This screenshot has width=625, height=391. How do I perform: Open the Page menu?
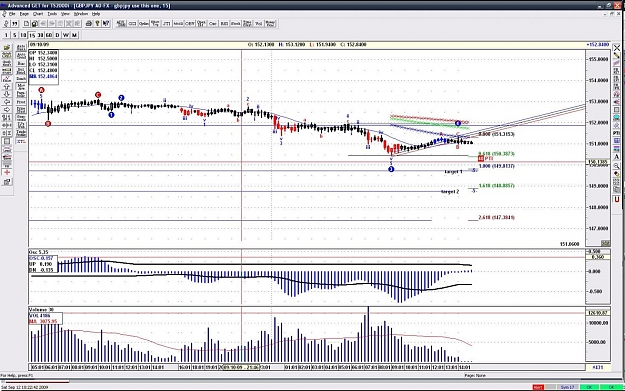click(x=24, y=14)
